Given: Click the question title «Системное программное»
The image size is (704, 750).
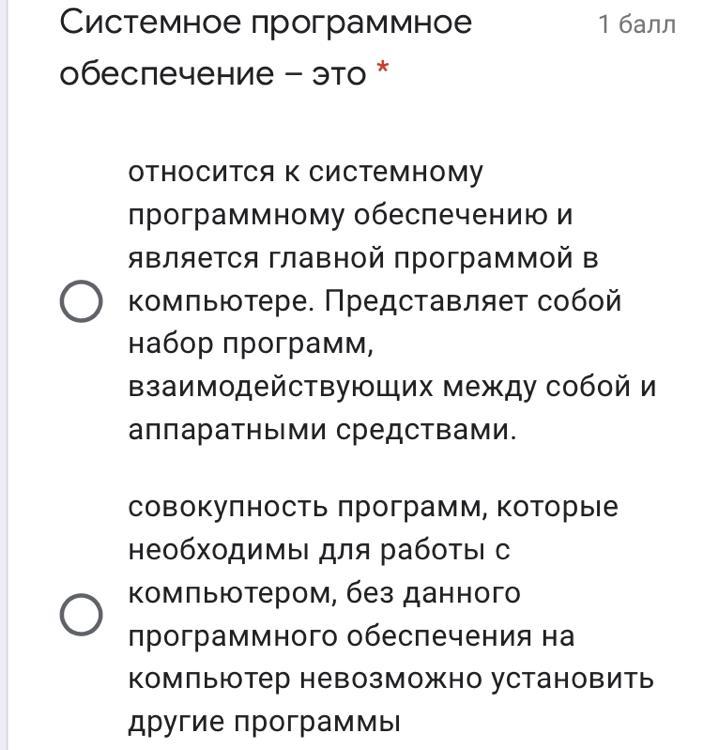Looking at the screenshot, I should point(266,22).
